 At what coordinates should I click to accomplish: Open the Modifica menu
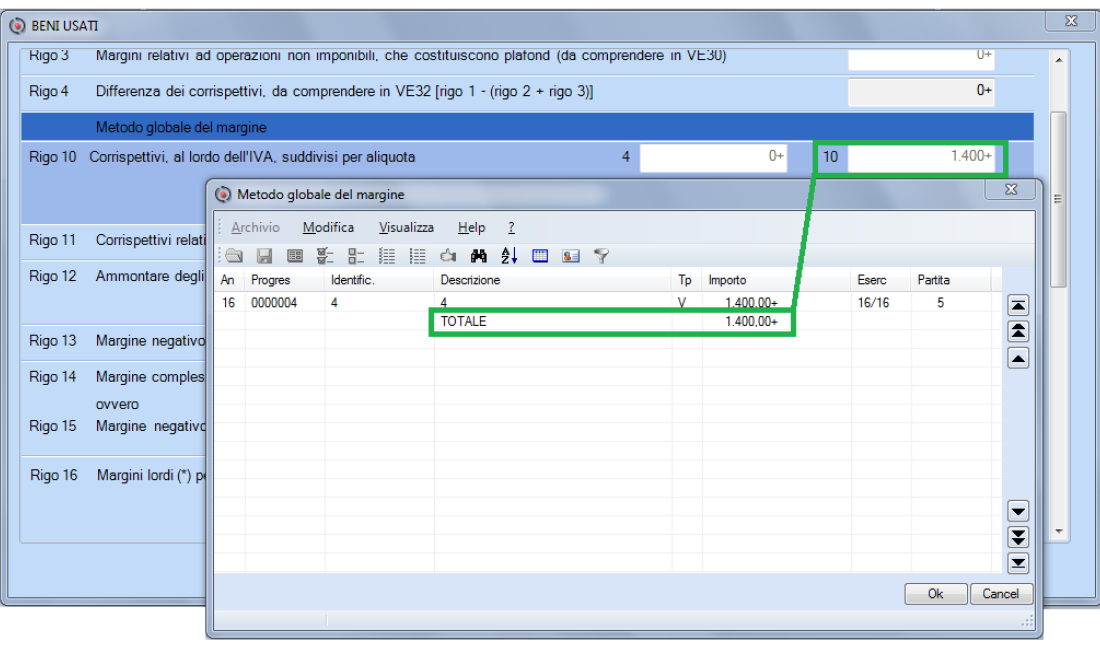tap(328, 227)
